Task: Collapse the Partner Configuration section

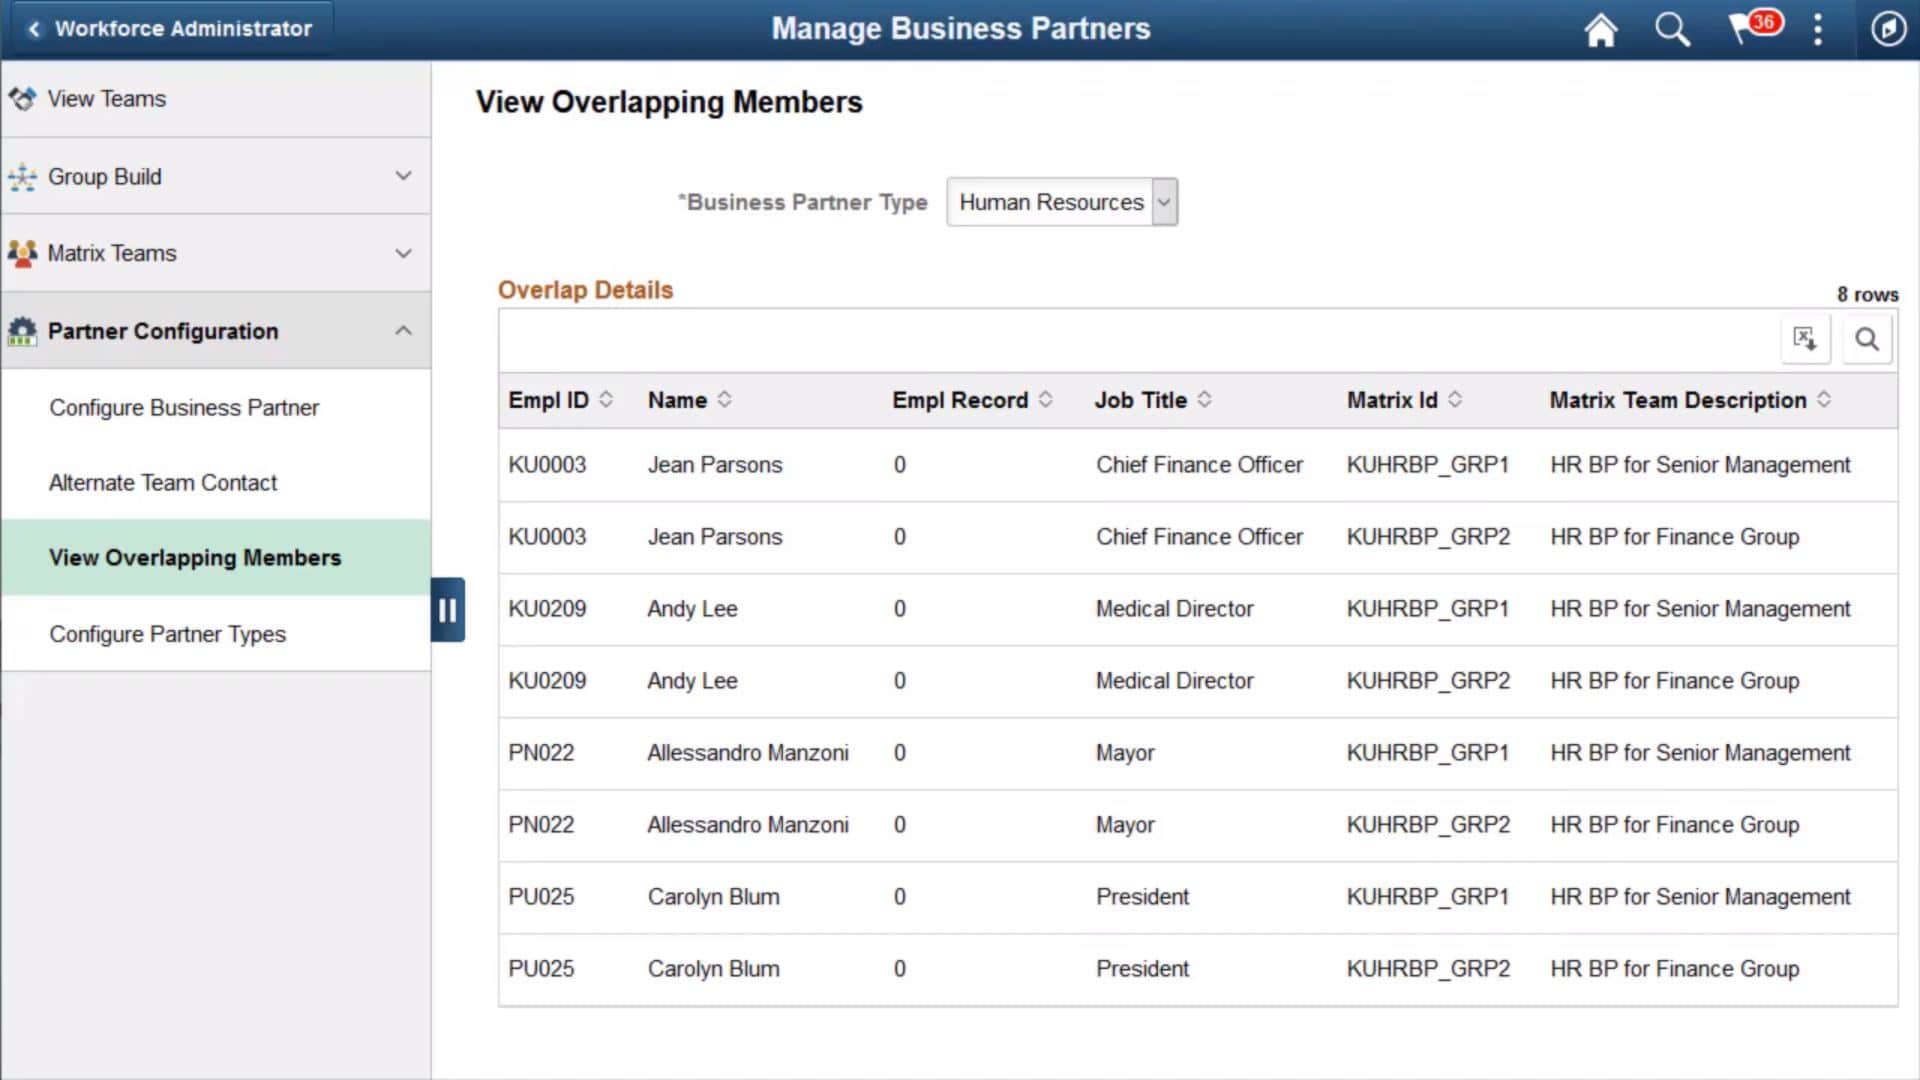Action: point(404,330)
